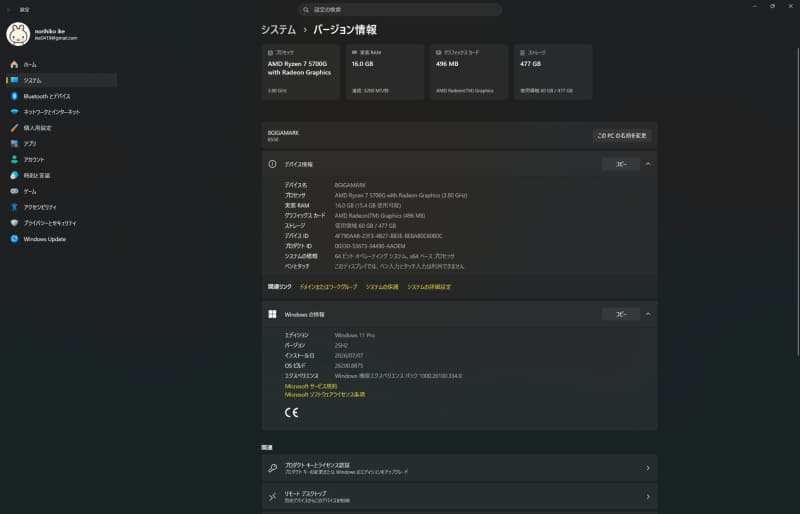Image resolution: width=800 pixels, height=514 pixels.
Task: Select the バージョン 25H2 value
Action: pyautogui.click(x=341, y=346)
